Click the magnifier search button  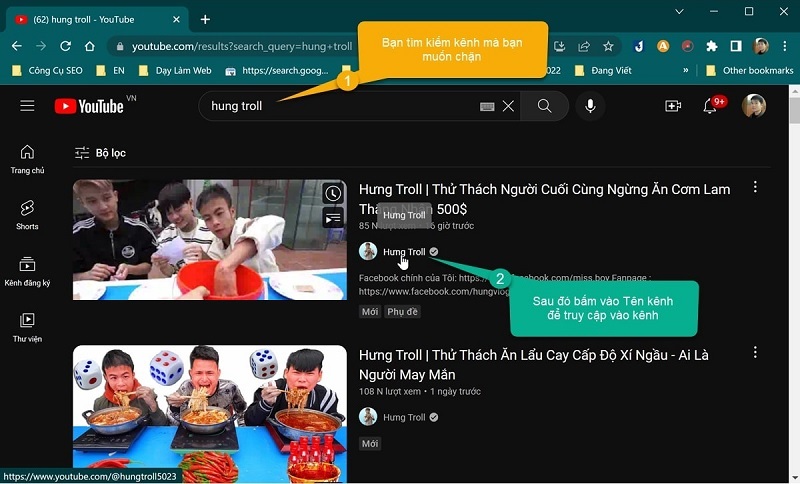pos(544,106)
